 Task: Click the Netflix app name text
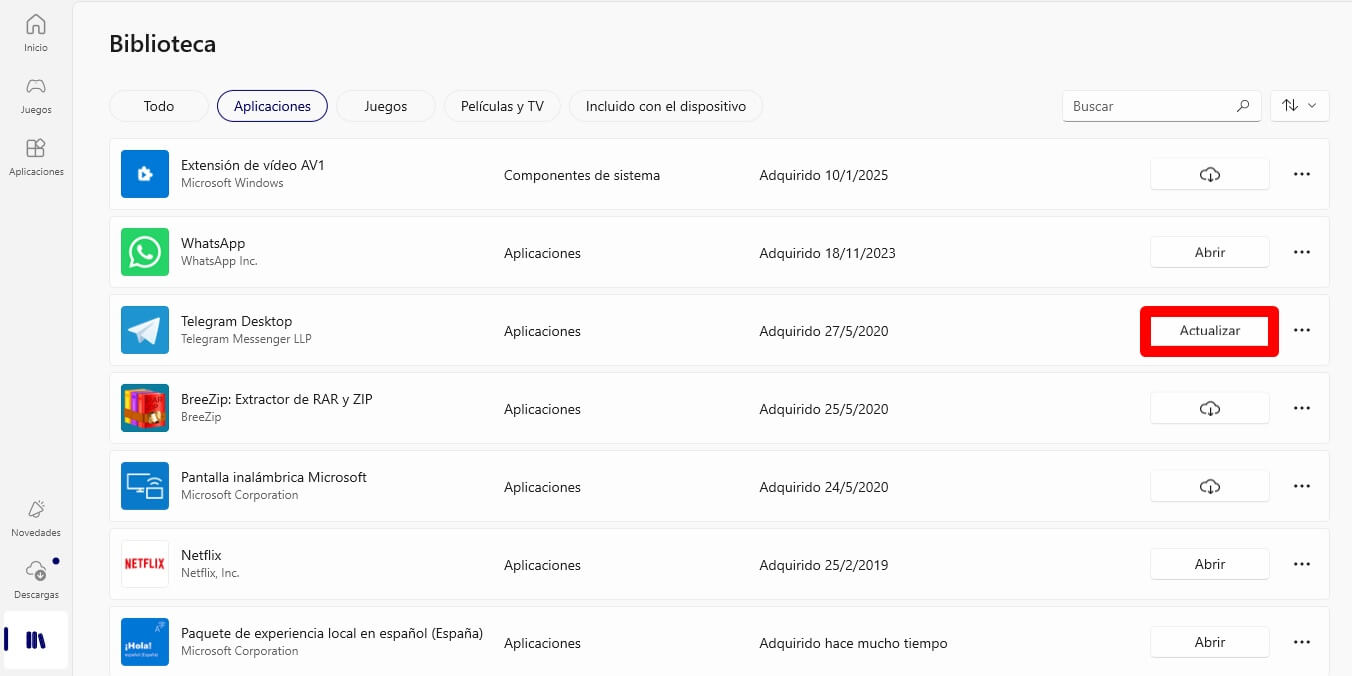(201, 555)
